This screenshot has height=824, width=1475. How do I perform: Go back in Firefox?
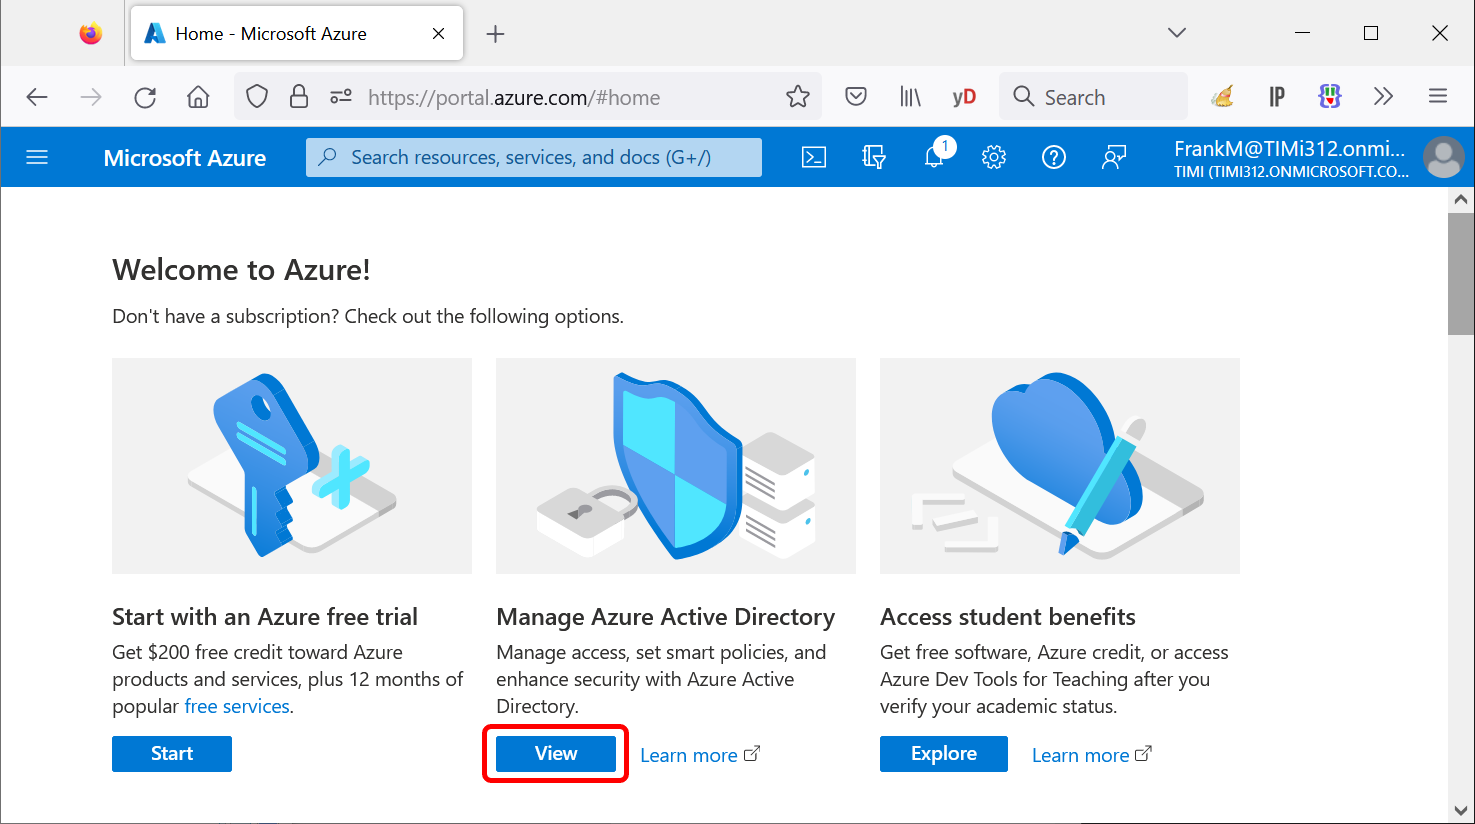coord(37,97)
